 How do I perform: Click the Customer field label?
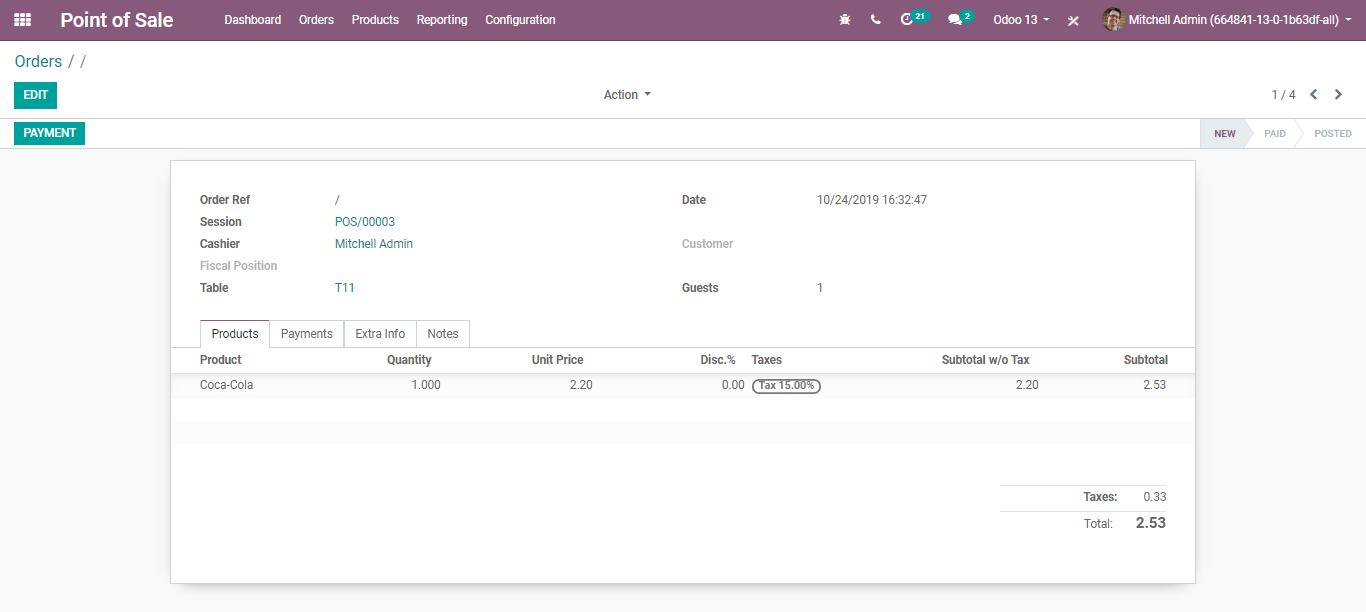point(708,244)
